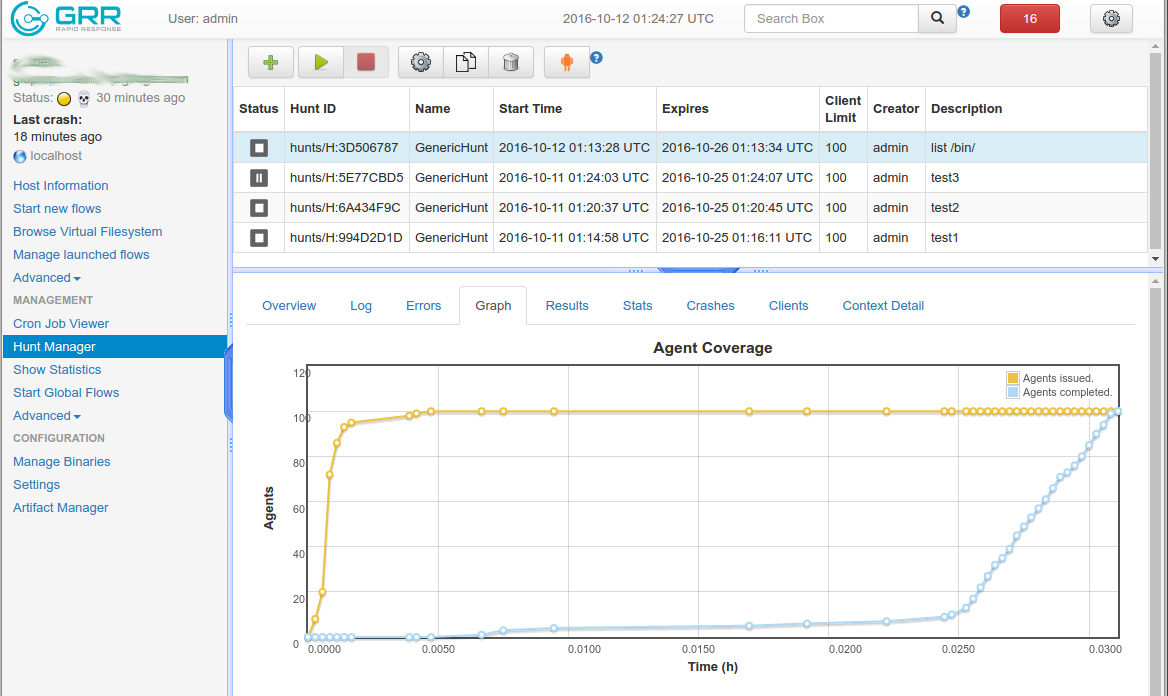Expand Advanced dropdown under Manage launched flows
This screenshot has height=696, width=1168.
pyautogui.click(x=47, y=278)
